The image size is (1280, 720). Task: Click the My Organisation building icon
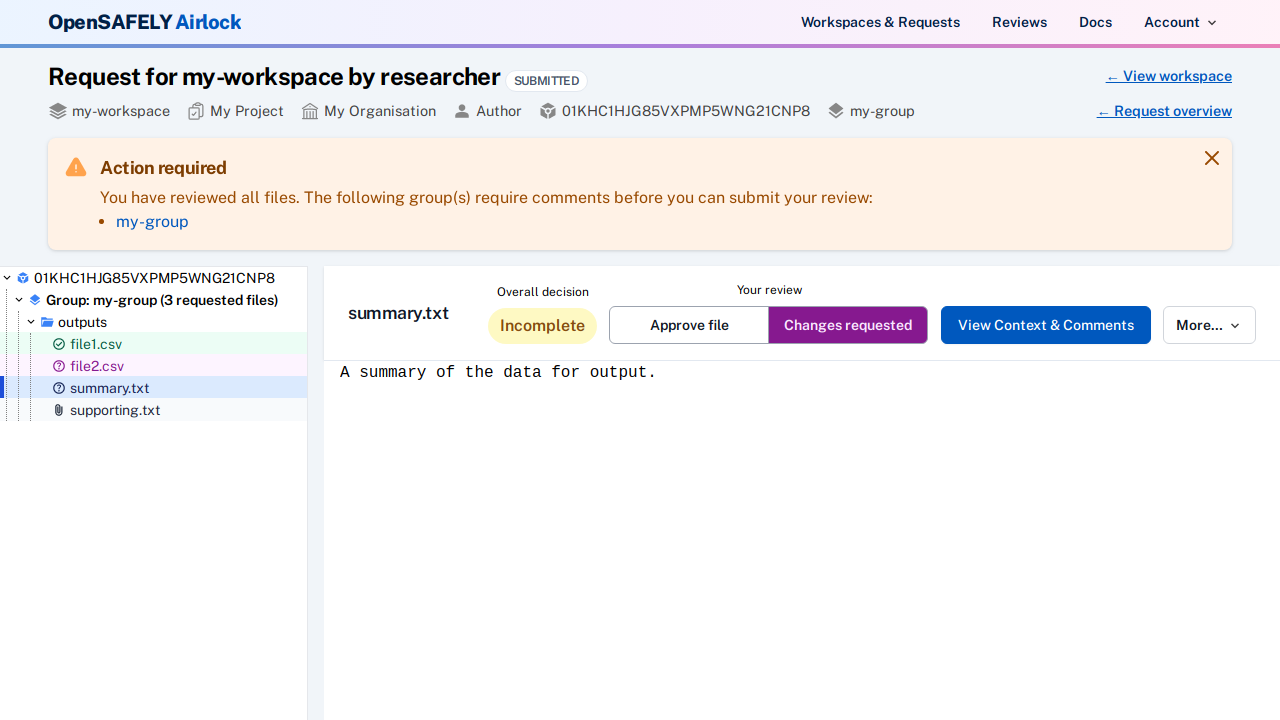point(309,111)
